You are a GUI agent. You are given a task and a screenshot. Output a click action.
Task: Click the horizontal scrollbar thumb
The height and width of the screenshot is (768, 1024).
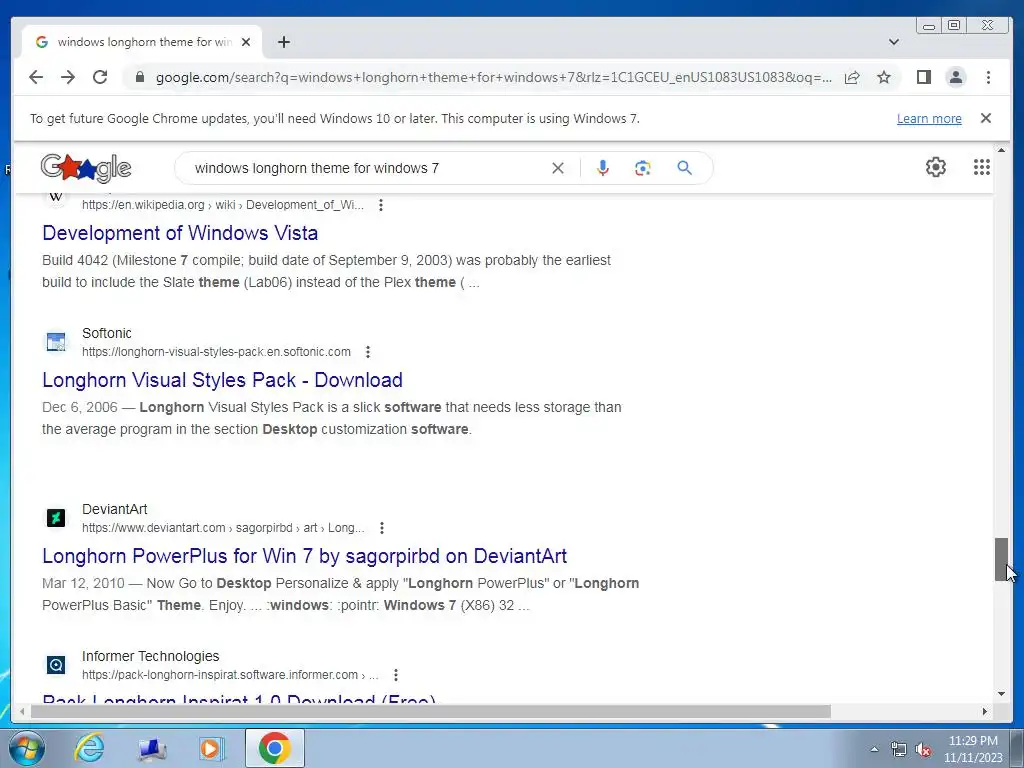[430, 711]
